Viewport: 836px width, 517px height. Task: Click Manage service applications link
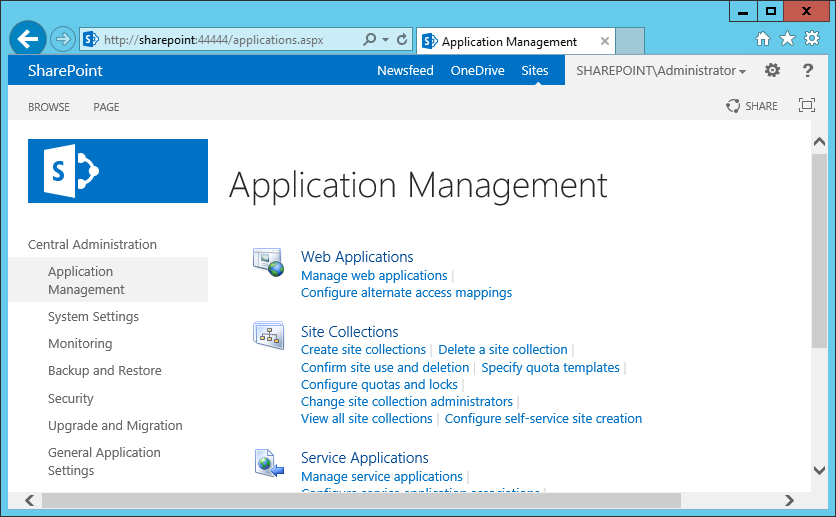coord(382,476)
